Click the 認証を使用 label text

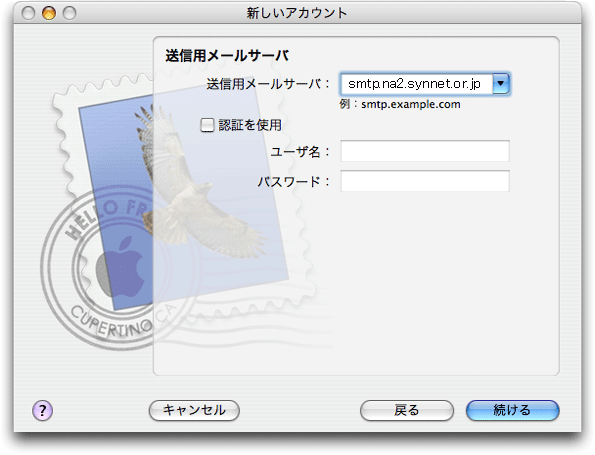250,125
